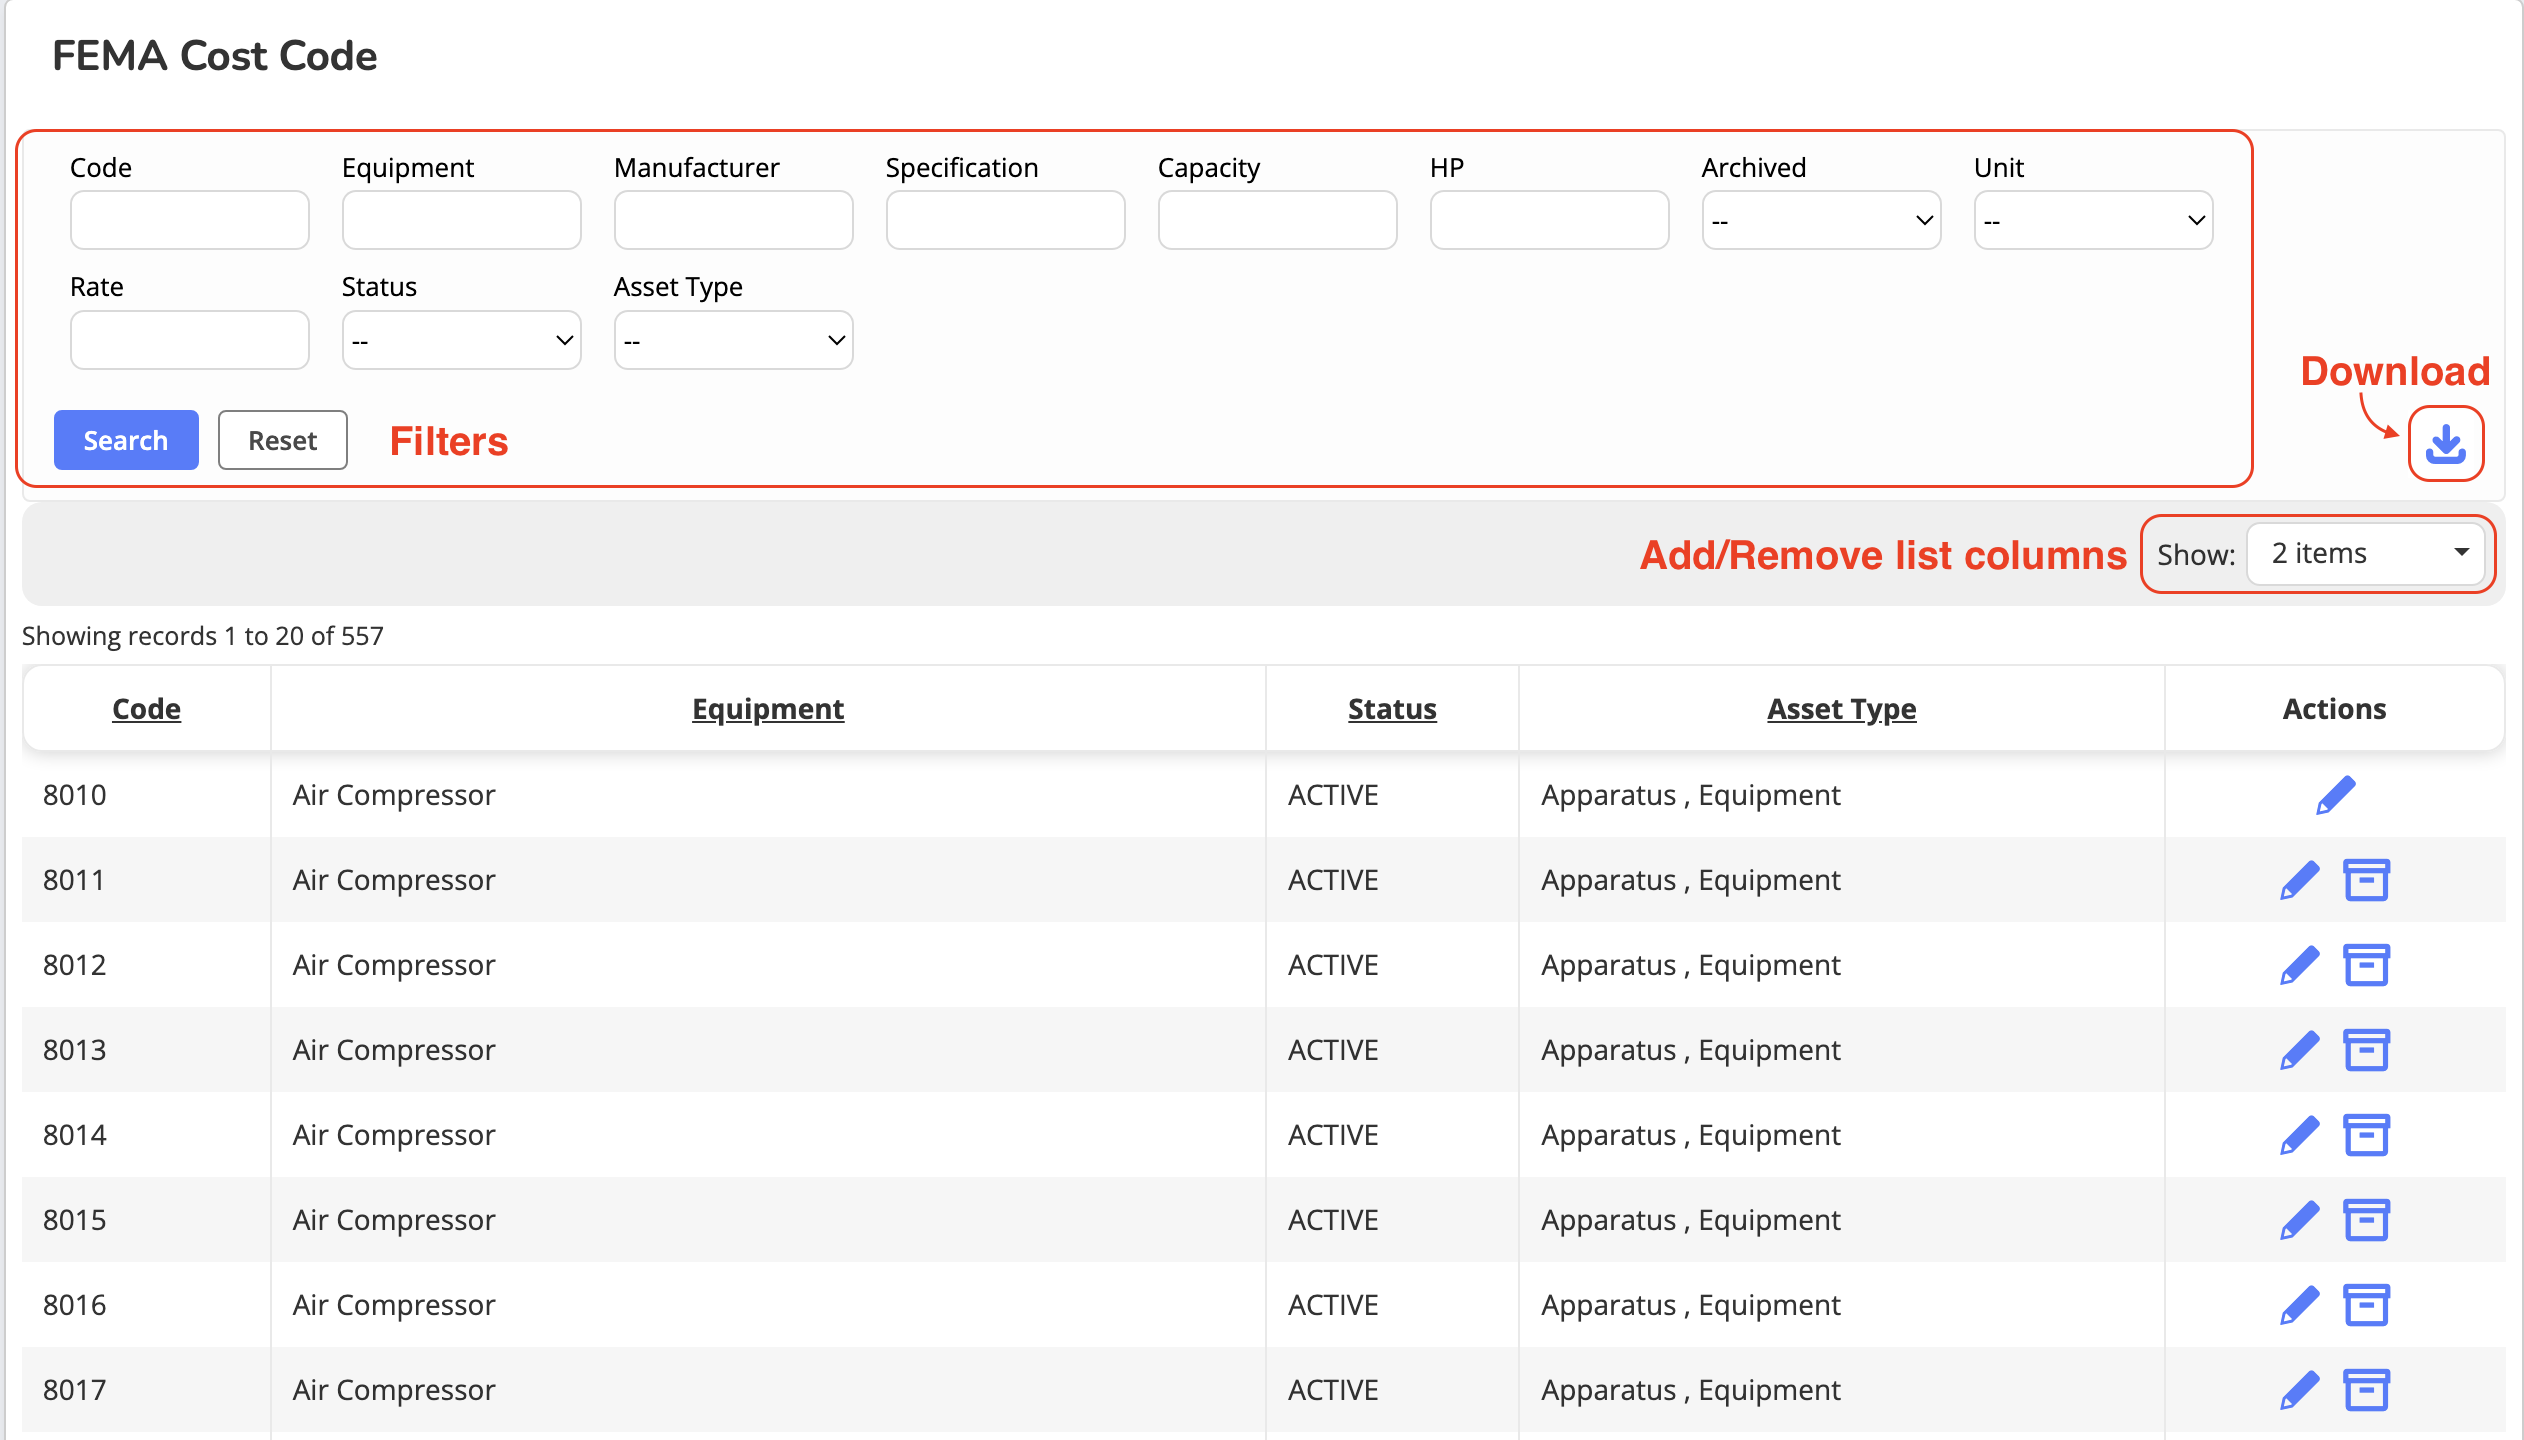Click the Search button
2524x1440 pixels.
pos(126,440)
